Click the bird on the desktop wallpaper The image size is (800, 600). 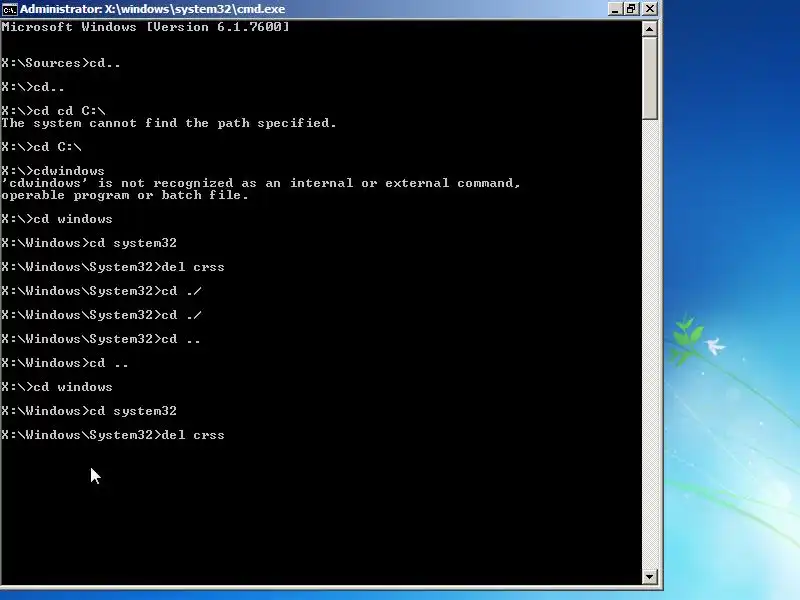point(715,346)
